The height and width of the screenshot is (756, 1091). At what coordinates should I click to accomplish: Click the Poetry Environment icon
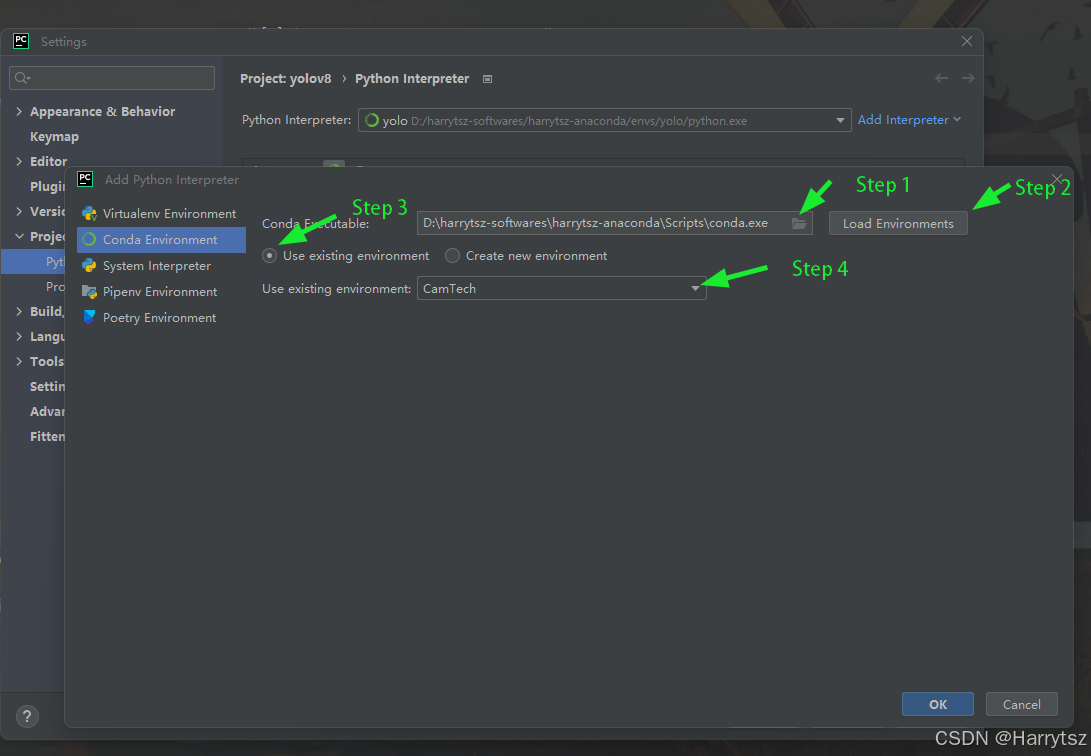(x=89, y=317)
